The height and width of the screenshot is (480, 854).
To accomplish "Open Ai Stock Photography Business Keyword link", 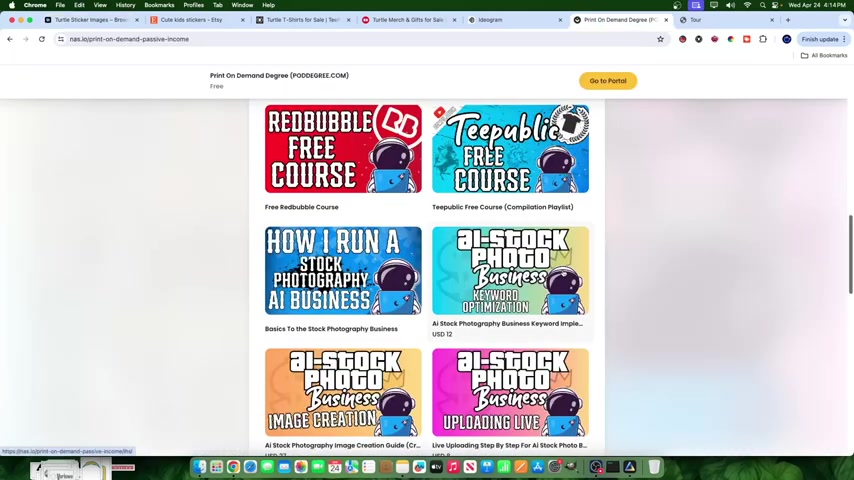I will pyautogui.click(x=508, y=324).
